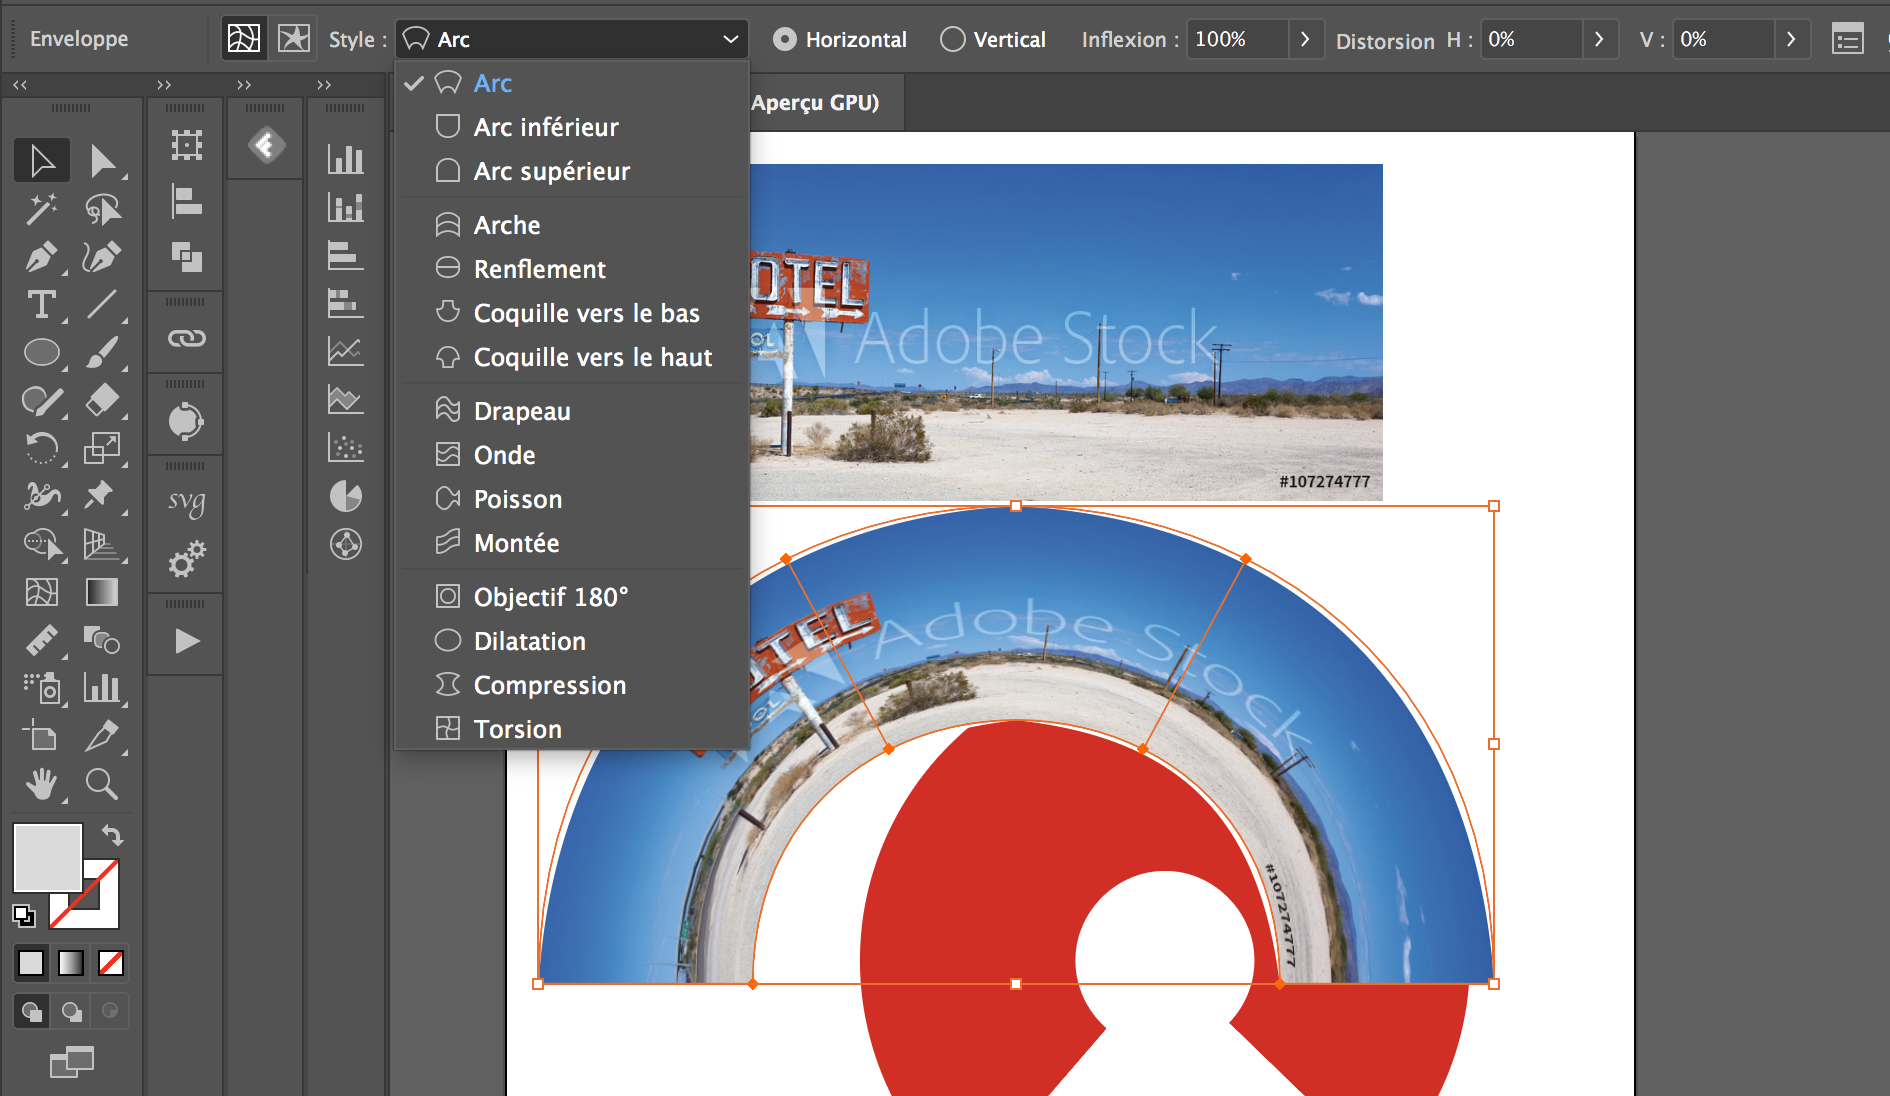Screen dimensions: 1890x1096
Task: Open the Style dropdown showing Arc
Action: 570,39
